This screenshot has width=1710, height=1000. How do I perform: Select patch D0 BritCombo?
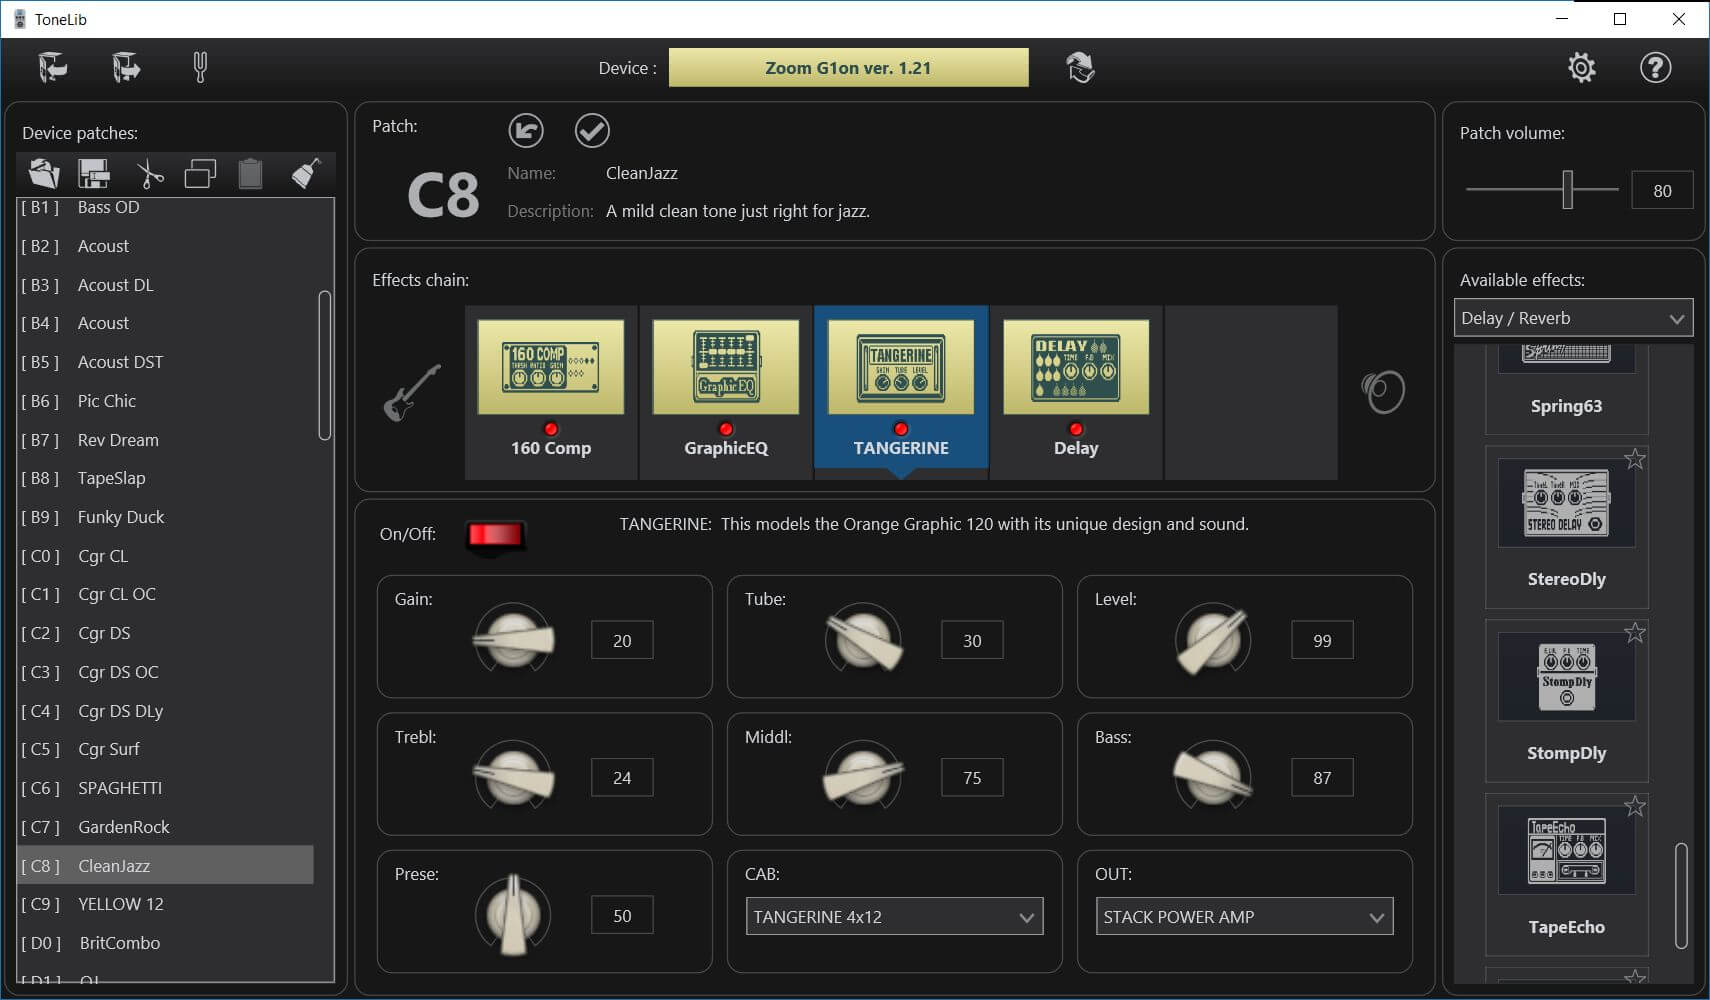(166, 943)
